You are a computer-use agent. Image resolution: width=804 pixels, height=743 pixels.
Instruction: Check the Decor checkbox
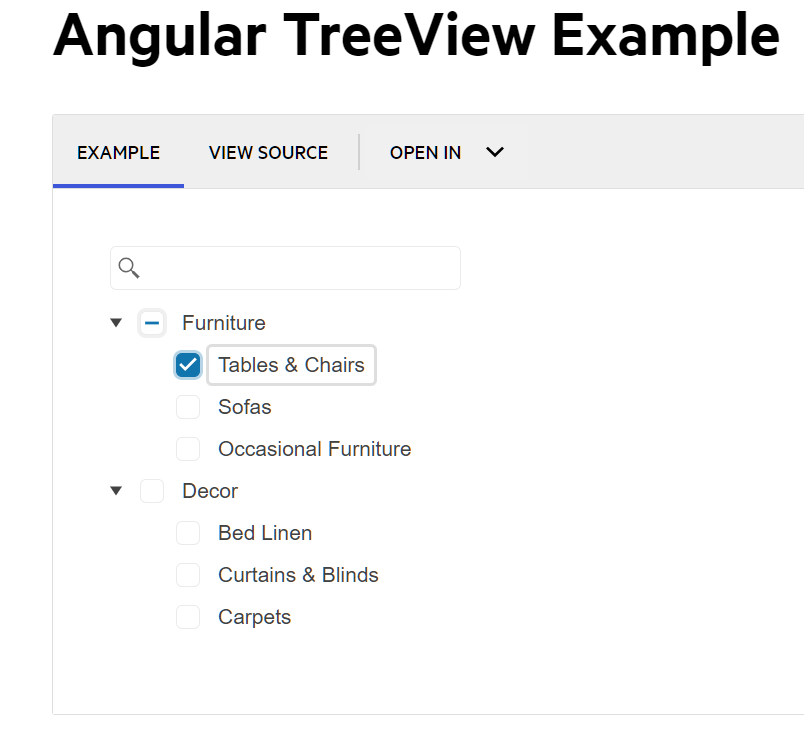coord(152,491)
